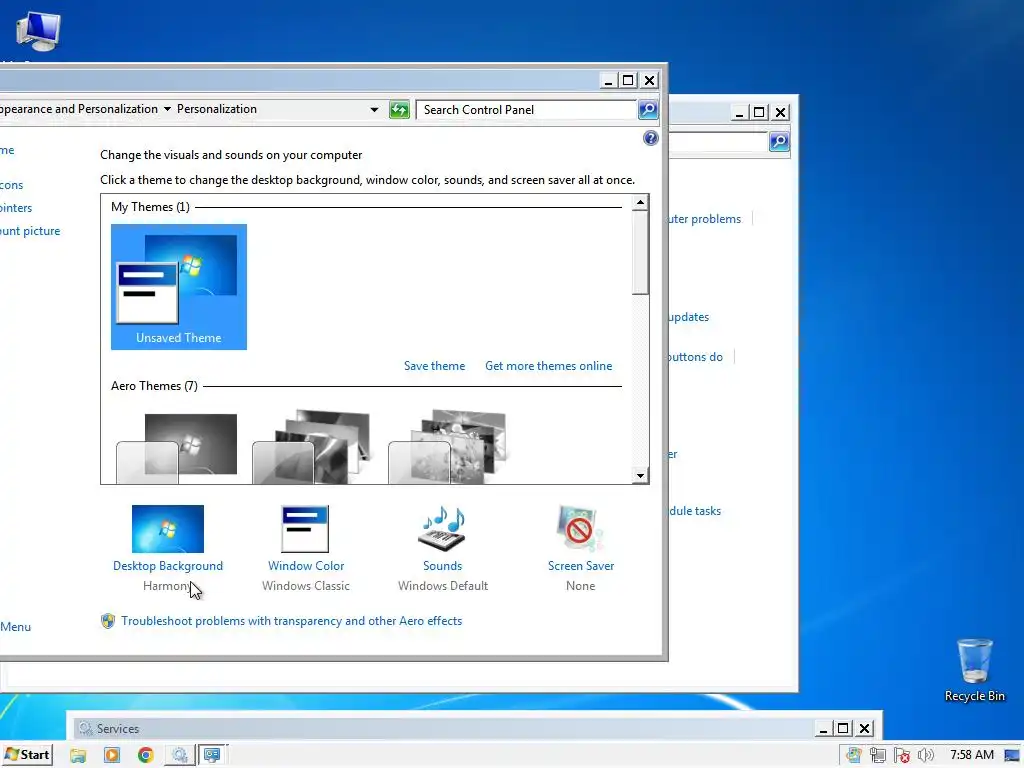Click the Search Control Panel field

click(526, 110)
